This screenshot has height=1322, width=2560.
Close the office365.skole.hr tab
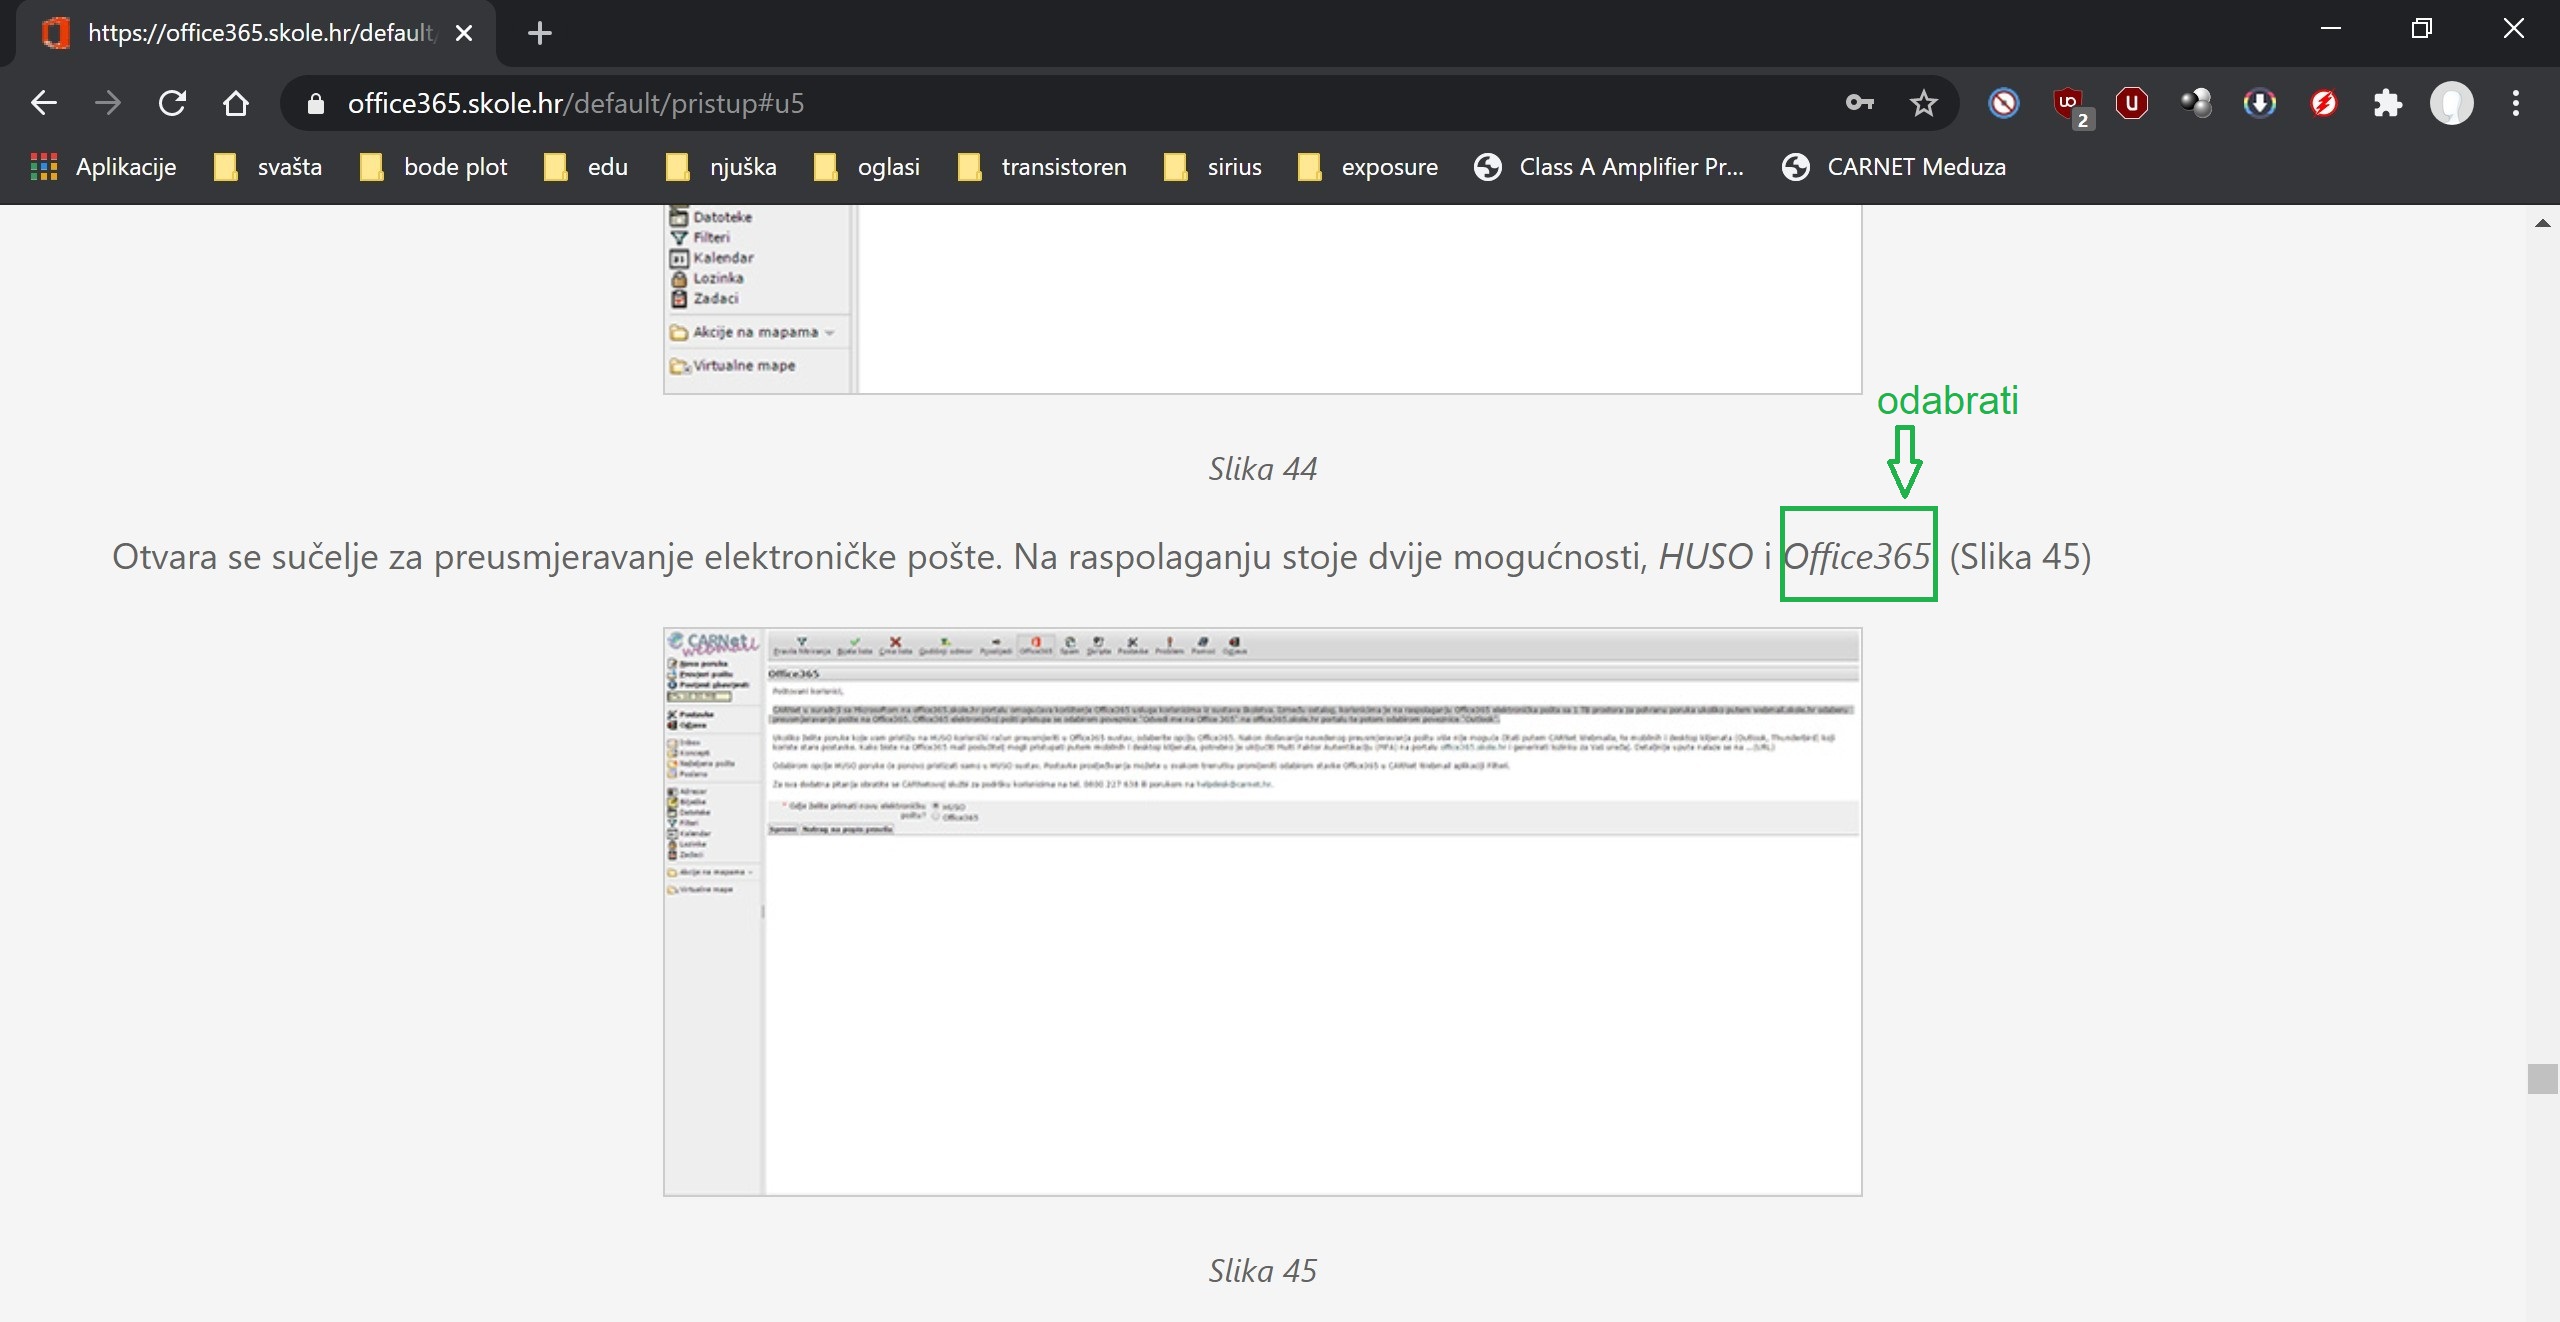tap(464, 33)
